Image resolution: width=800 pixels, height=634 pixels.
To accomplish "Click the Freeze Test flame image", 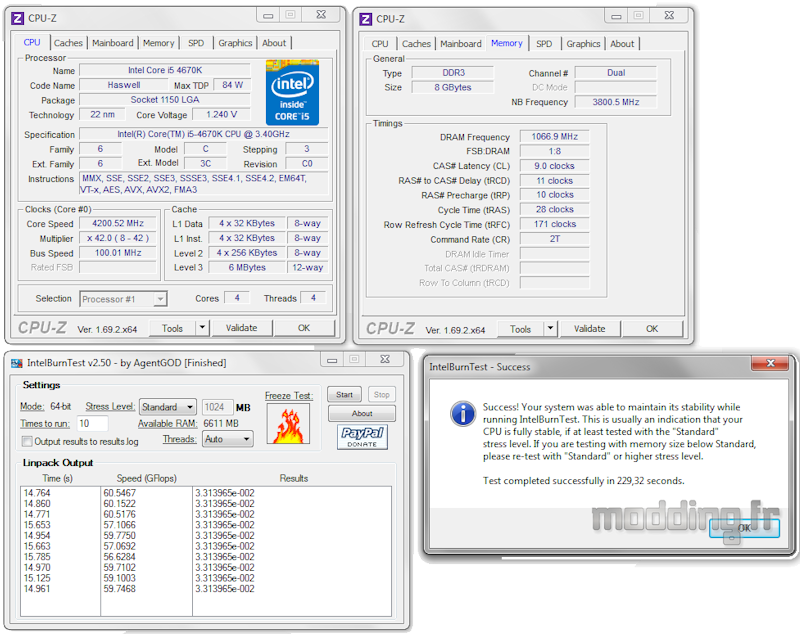I will point(288,423).
